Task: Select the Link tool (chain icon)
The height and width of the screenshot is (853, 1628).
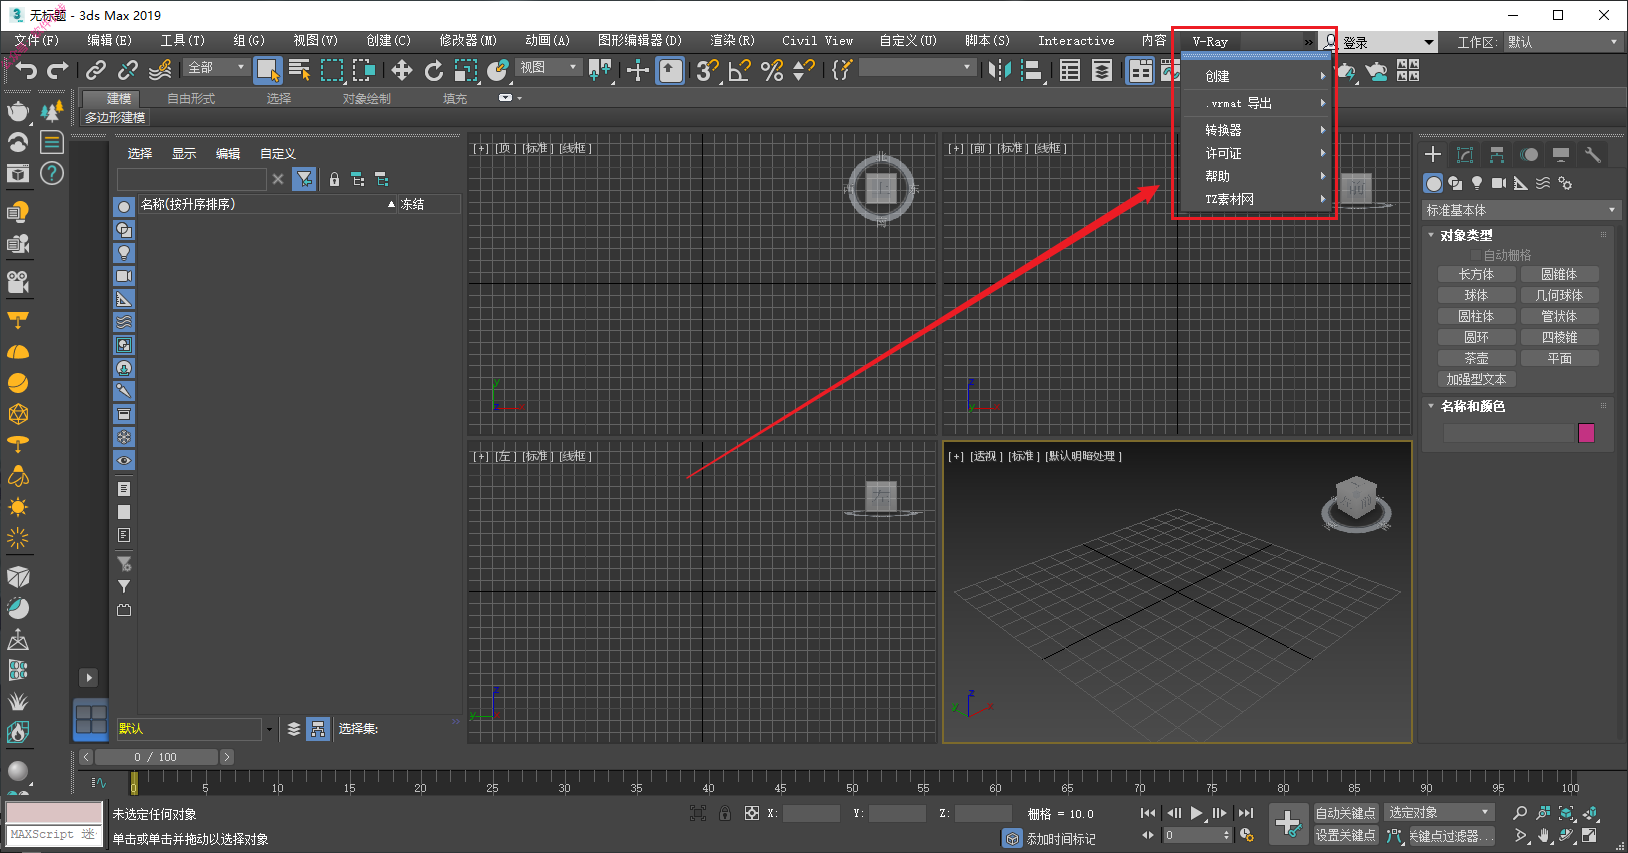Action: (96, 70)
